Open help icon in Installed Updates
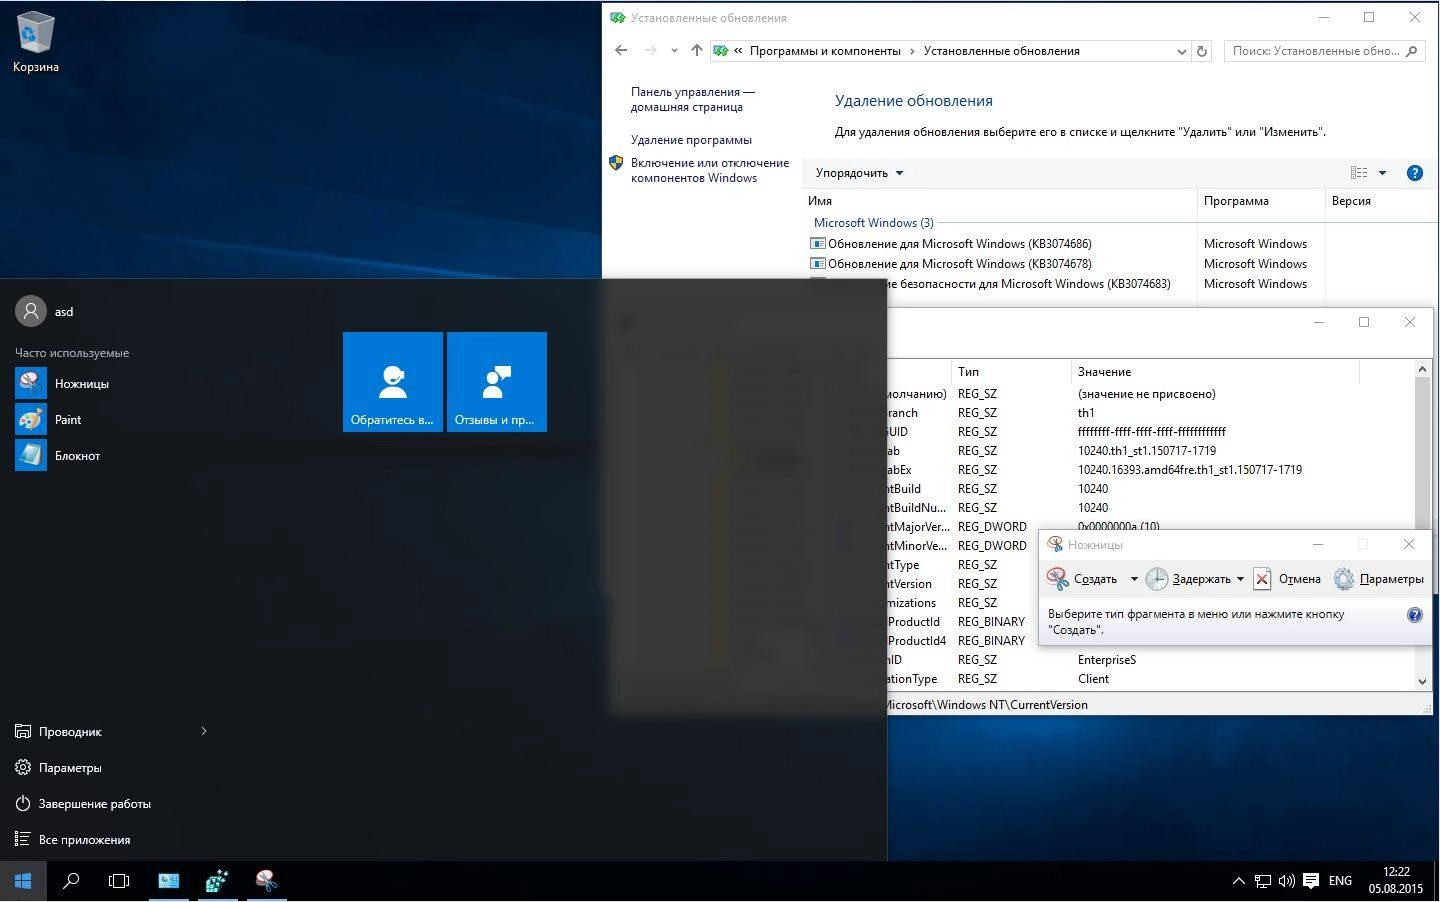The width and height of the screenshot is (1440, 902). point(1414,173)
